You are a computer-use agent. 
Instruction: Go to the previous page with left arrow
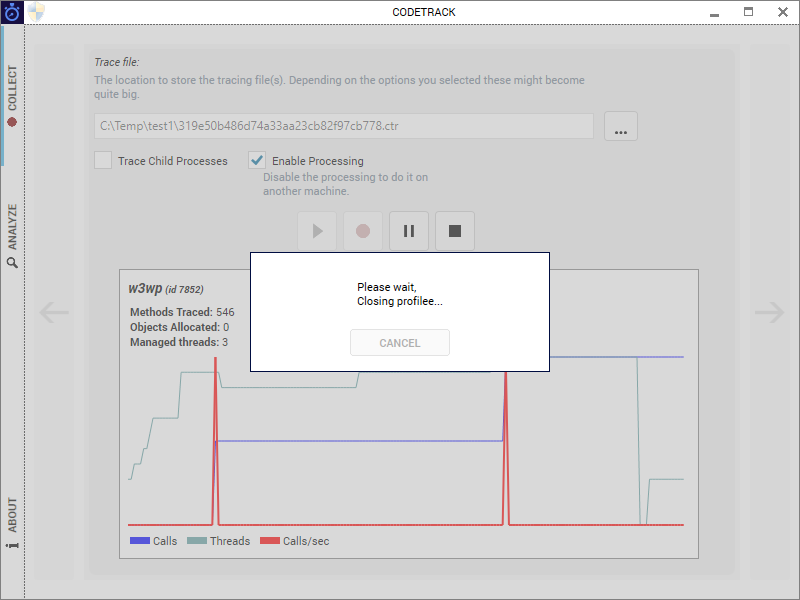[54, 312]
